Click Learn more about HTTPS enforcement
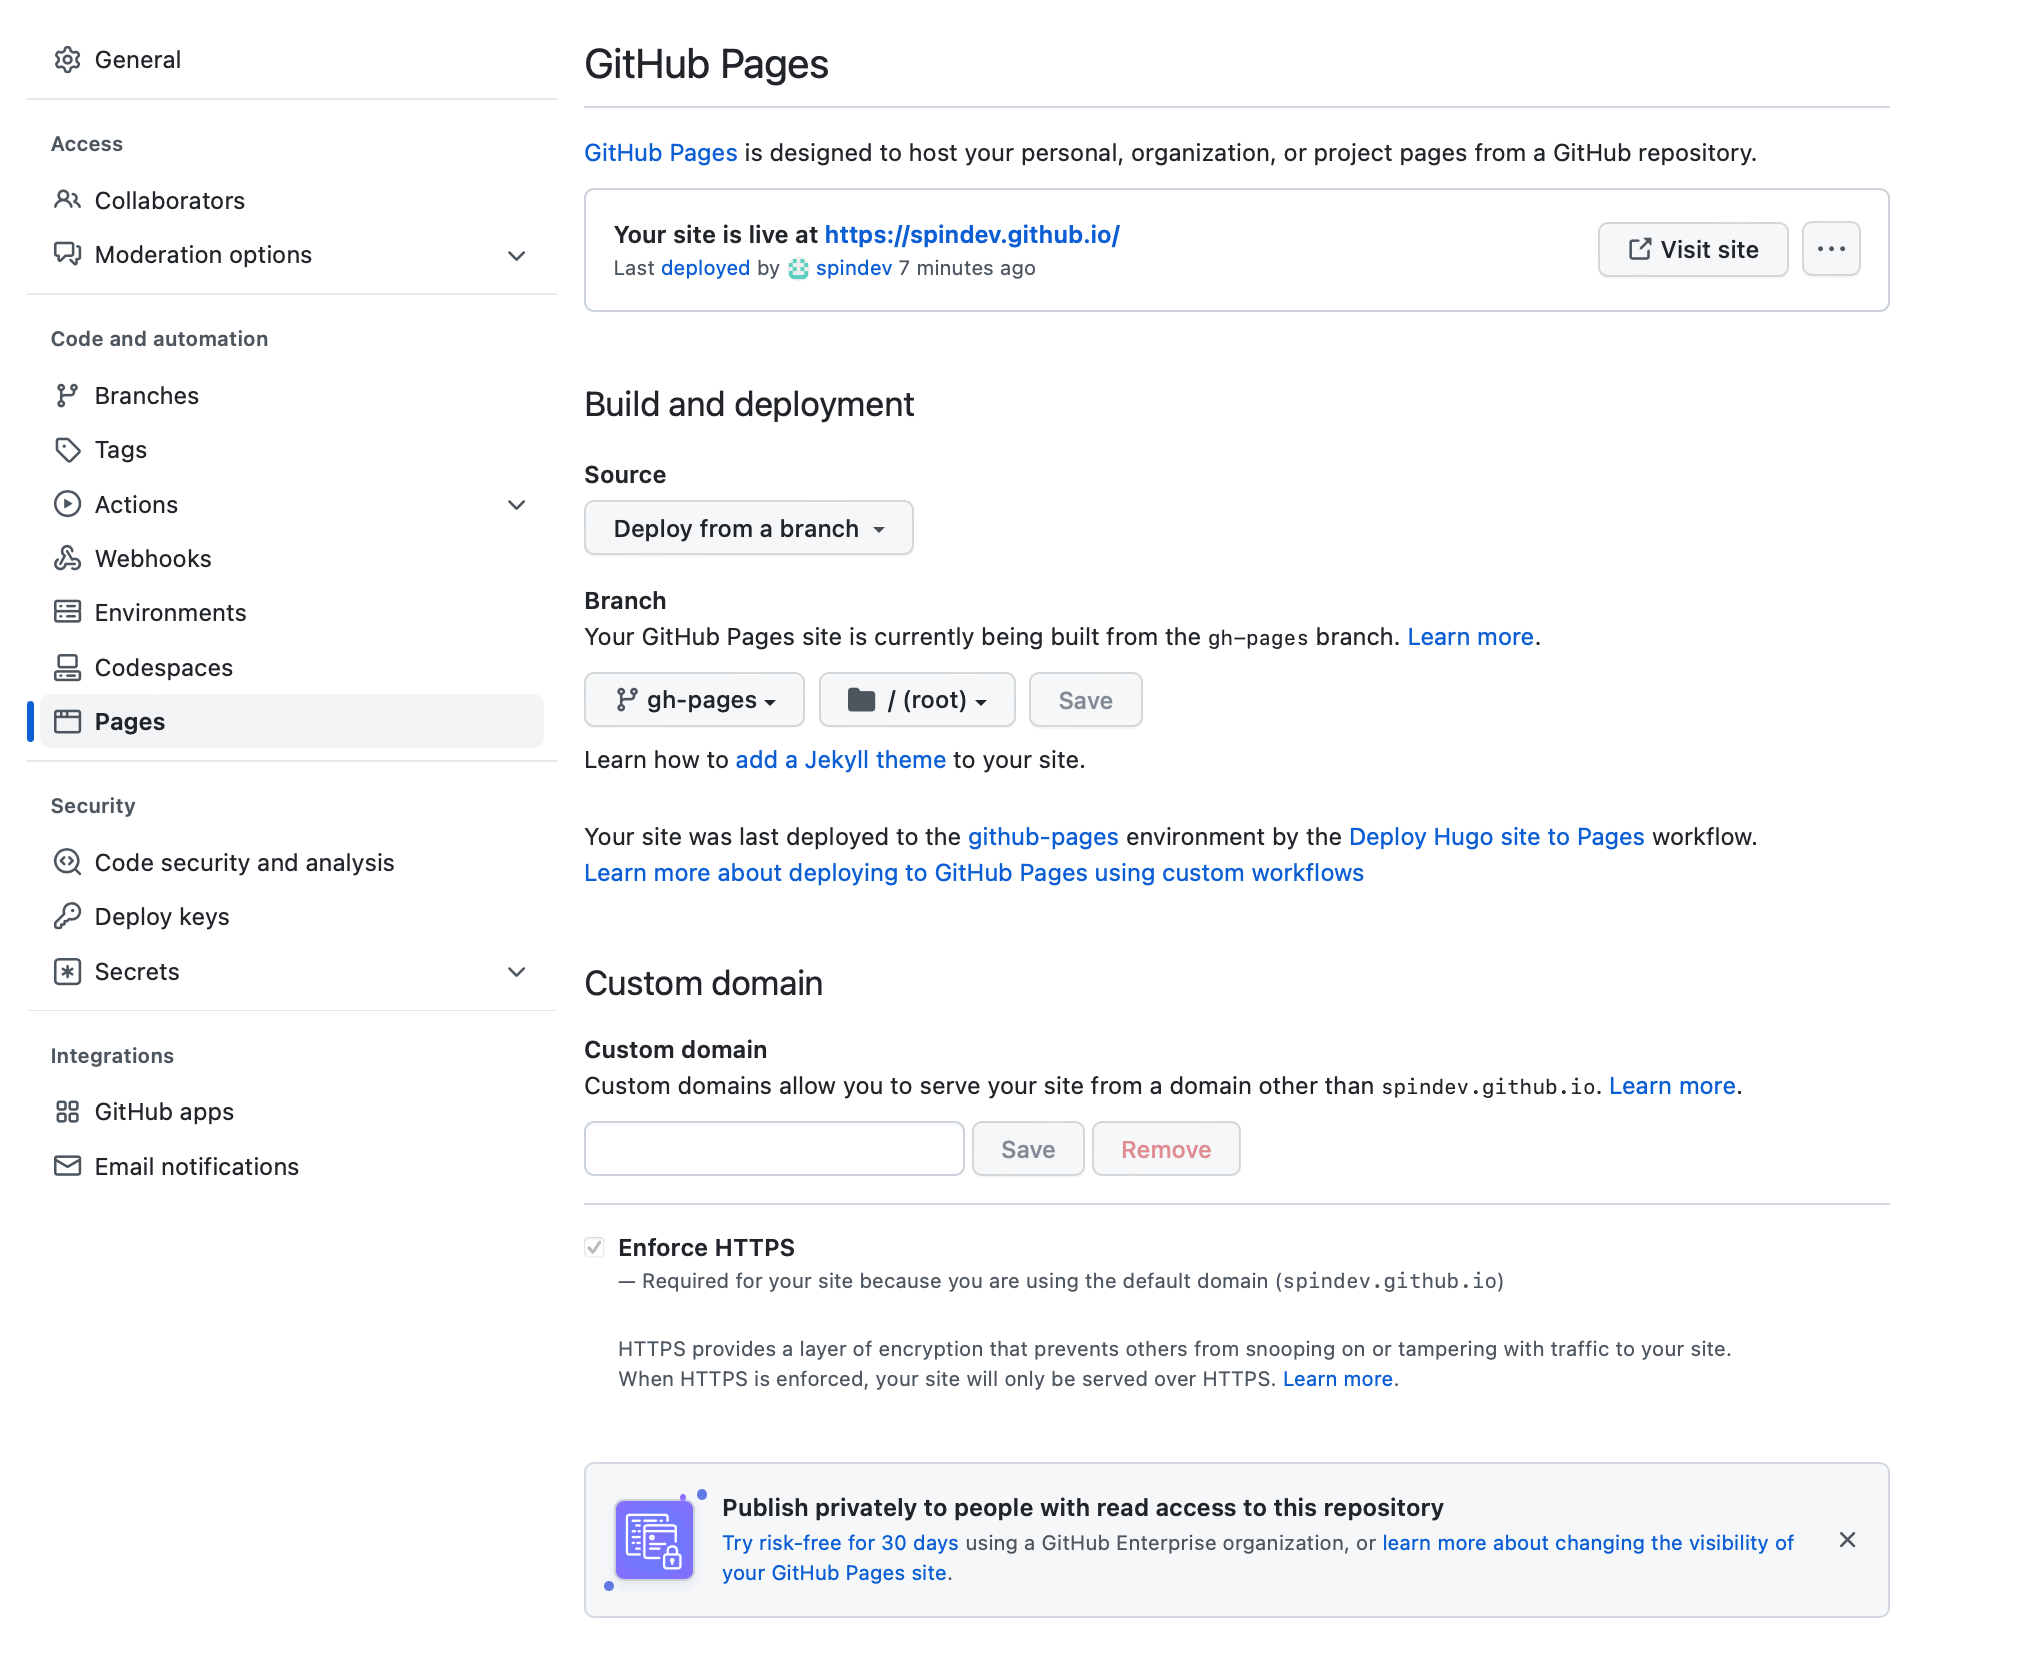 click(x=1338, y=1379)
